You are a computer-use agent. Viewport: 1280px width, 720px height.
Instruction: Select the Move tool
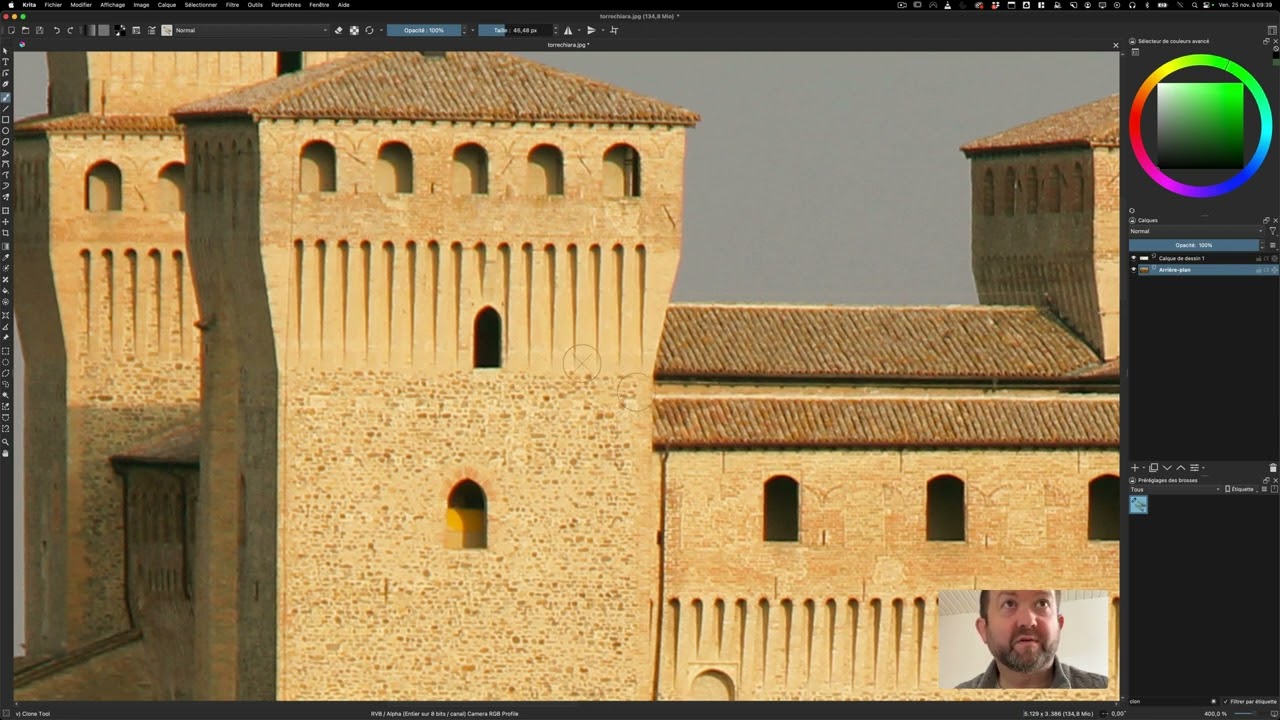[6, 221]
